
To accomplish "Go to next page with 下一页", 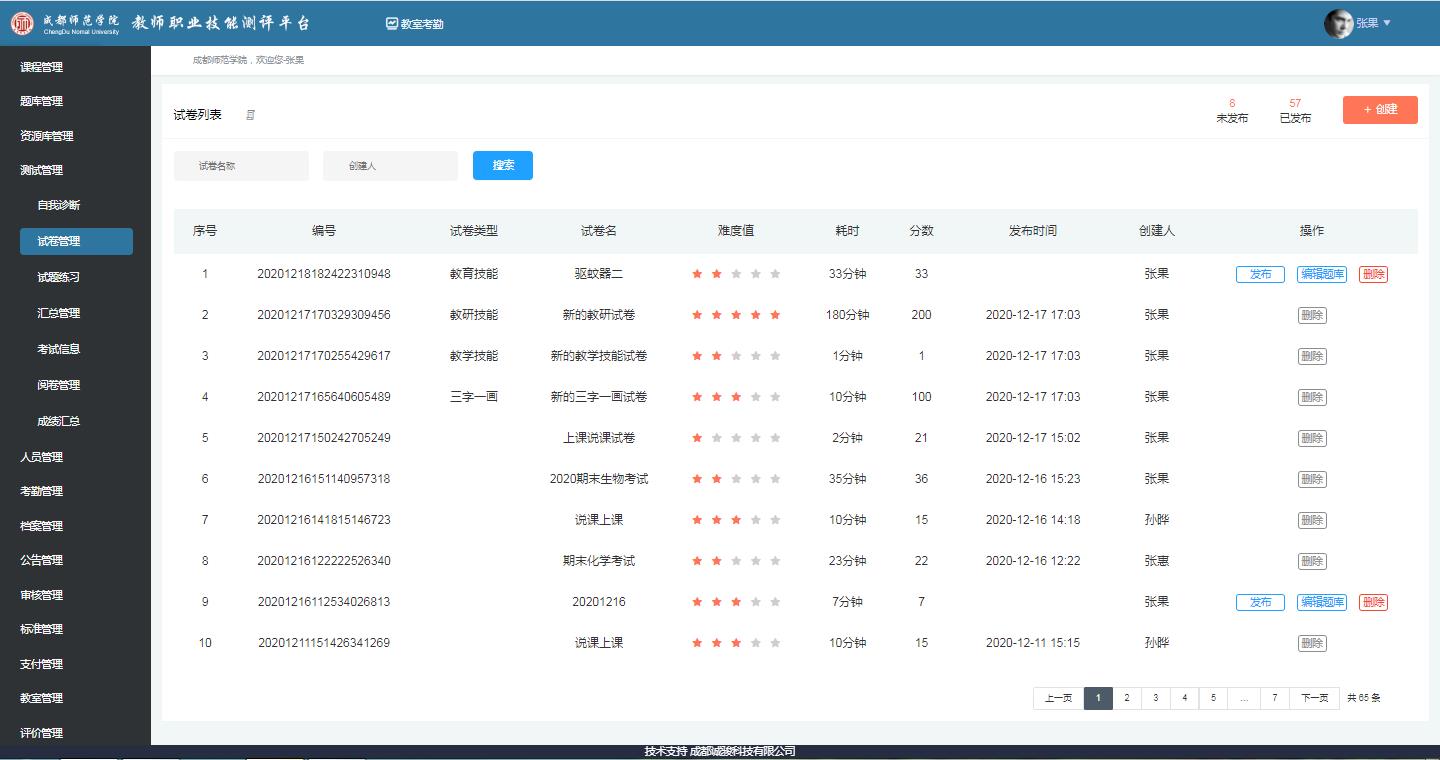I will click(1314, 698).
